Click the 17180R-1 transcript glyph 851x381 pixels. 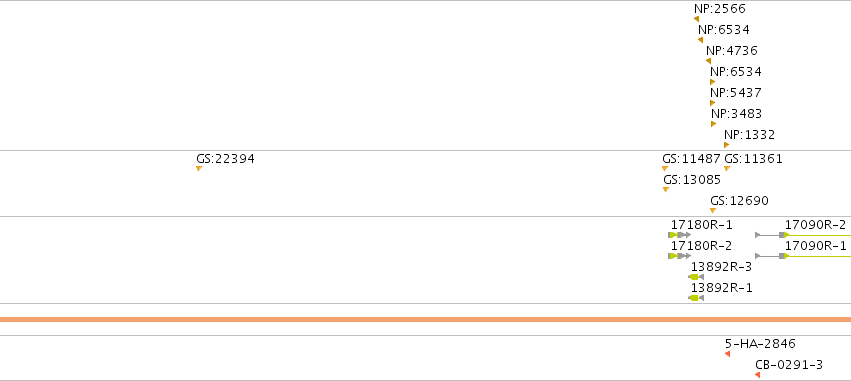[x=679, y=235]
